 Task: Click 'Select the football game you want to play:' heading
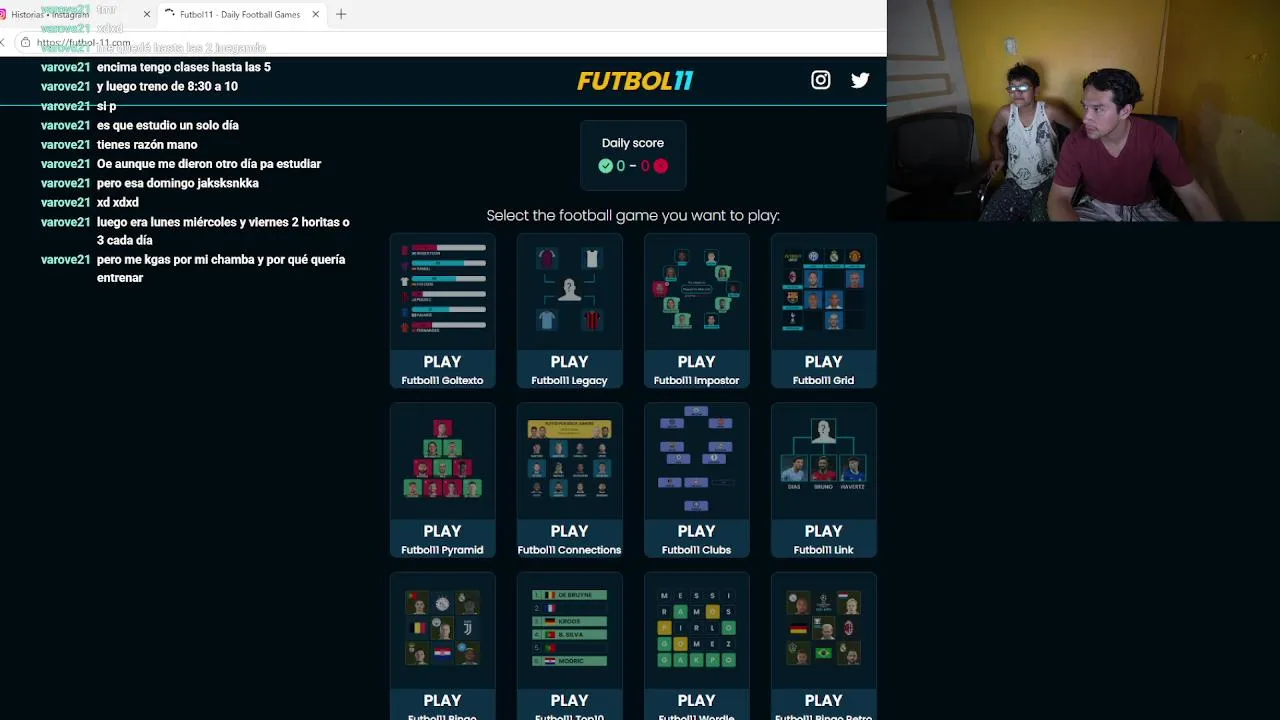pos(633,215)
